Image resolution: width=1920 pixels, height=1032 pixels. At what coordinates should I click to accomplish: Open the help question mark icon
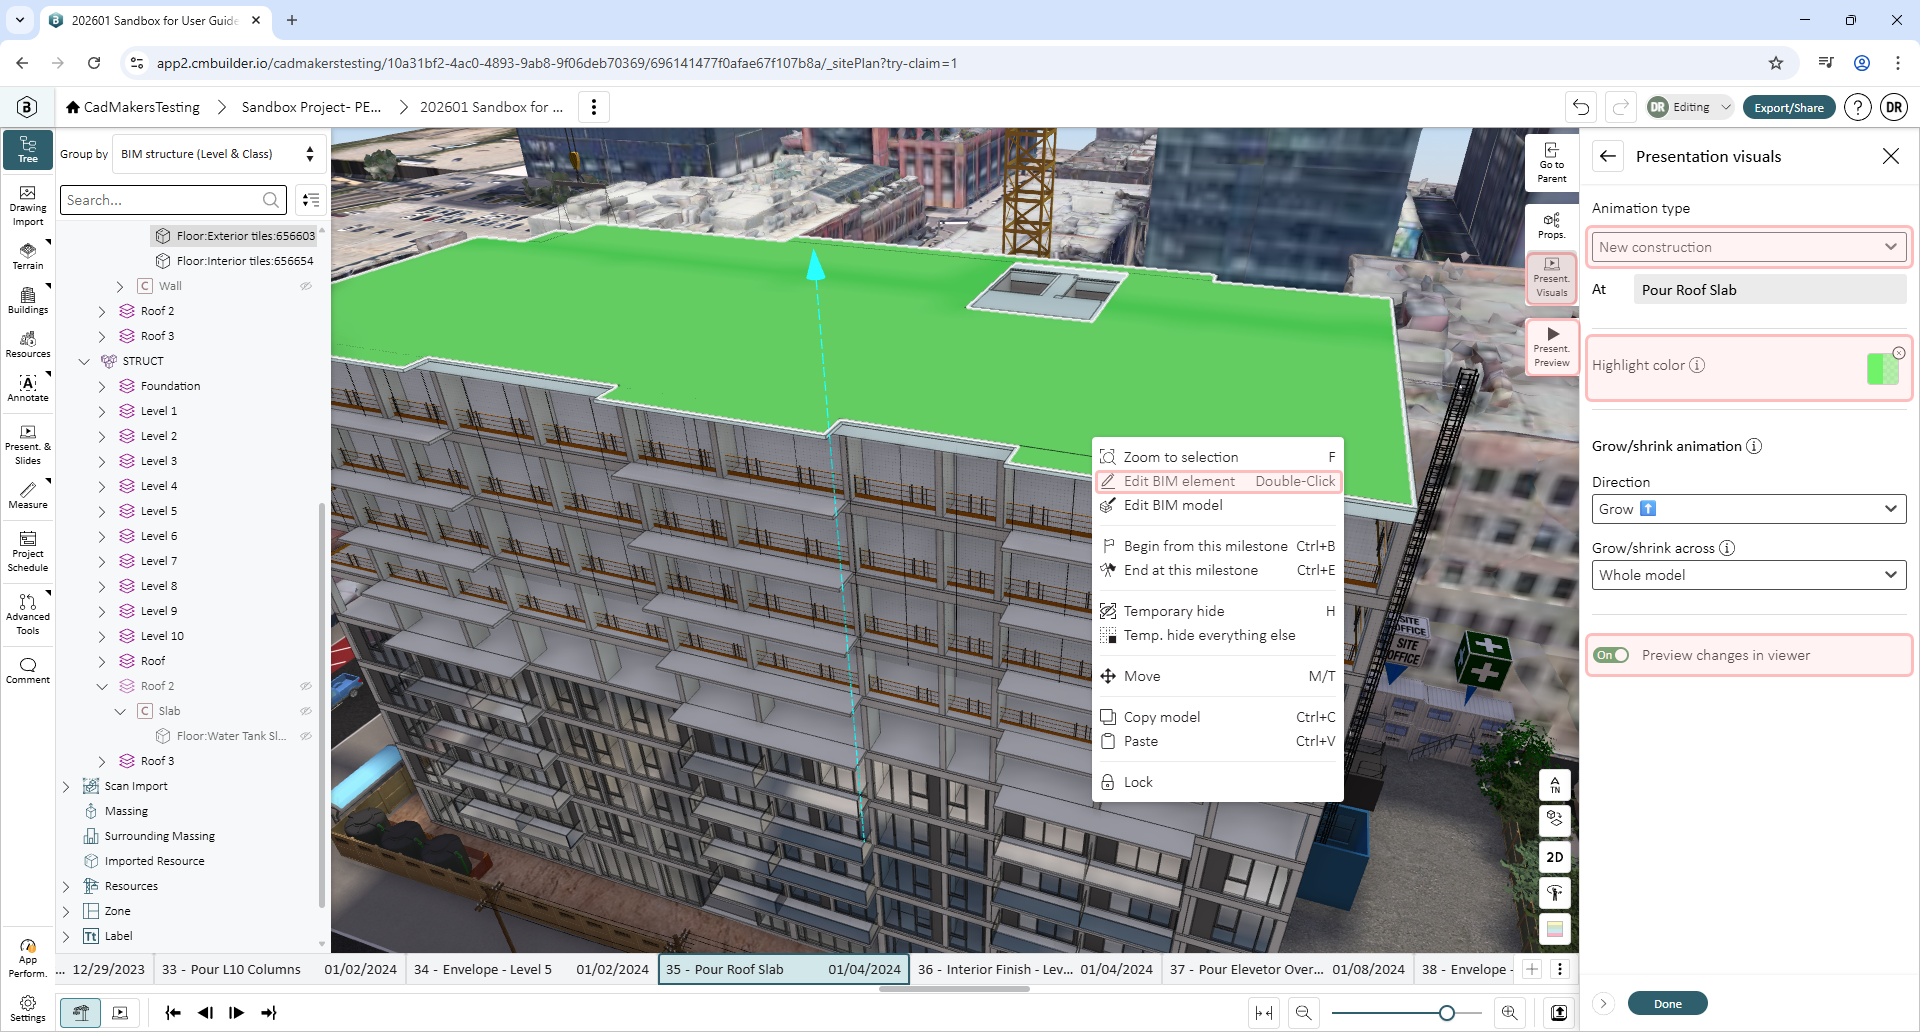(x=1858, y=107)
